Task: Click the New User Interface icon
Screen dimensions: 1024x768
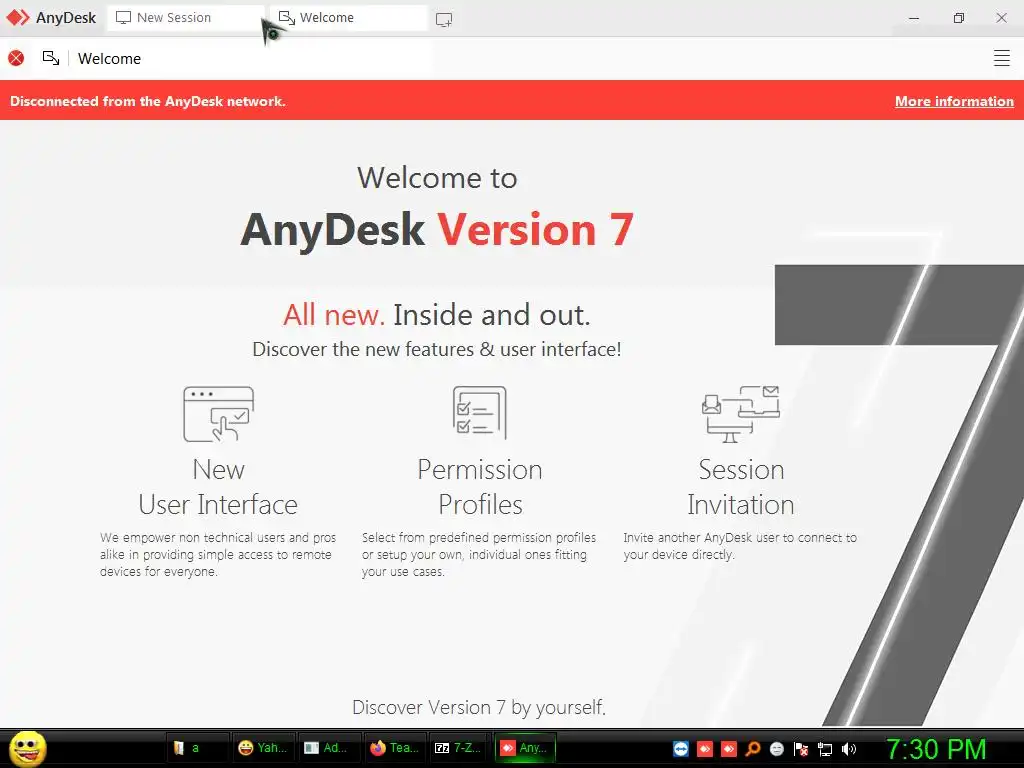Action: coord(219,414)
